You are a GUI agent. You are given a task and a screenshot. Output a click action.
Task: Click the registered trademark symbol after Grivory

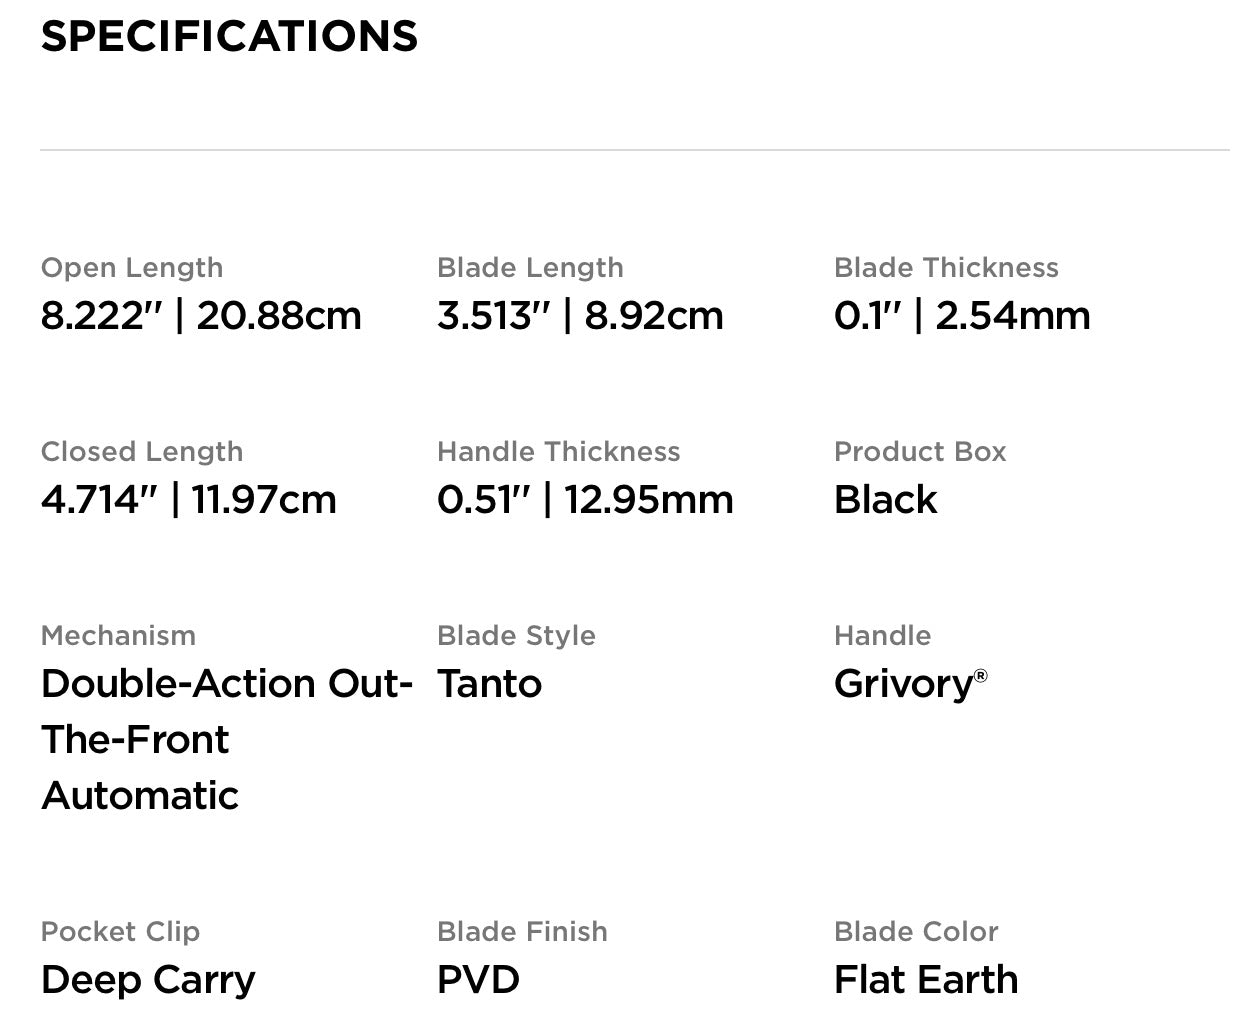(980, 676)
